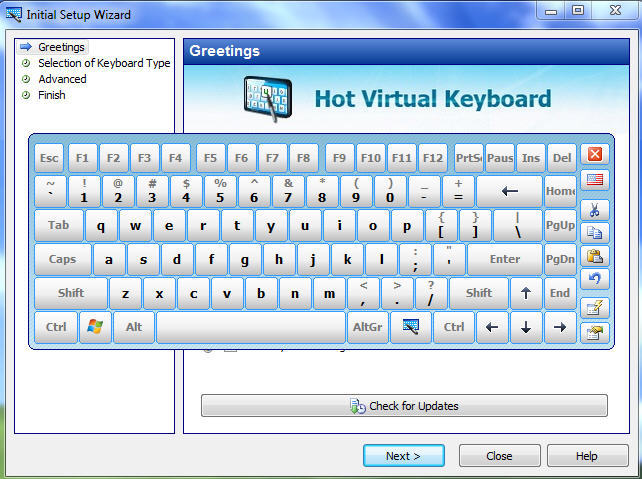Switch language via the US flag icon
The image size is (642, 479).
coord(595,180)
